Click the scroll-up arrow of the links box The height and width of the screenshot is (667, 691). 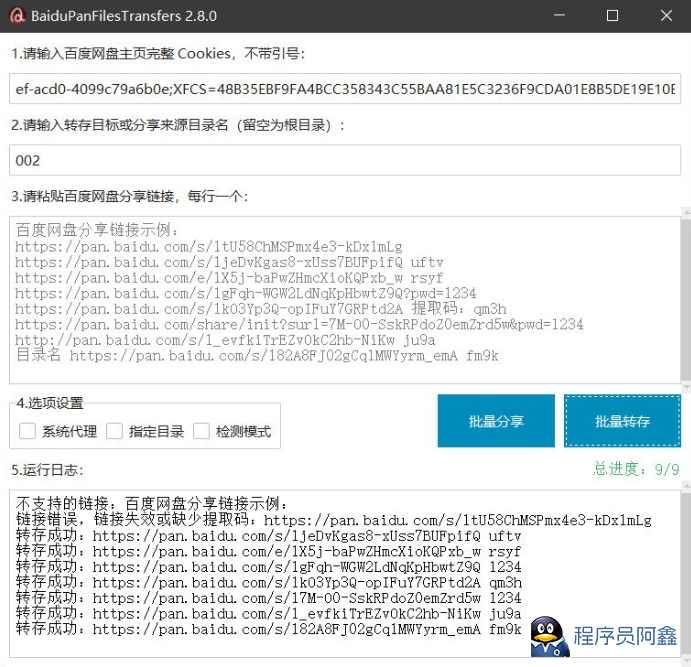pyautogui.click(x=686, y=214)
